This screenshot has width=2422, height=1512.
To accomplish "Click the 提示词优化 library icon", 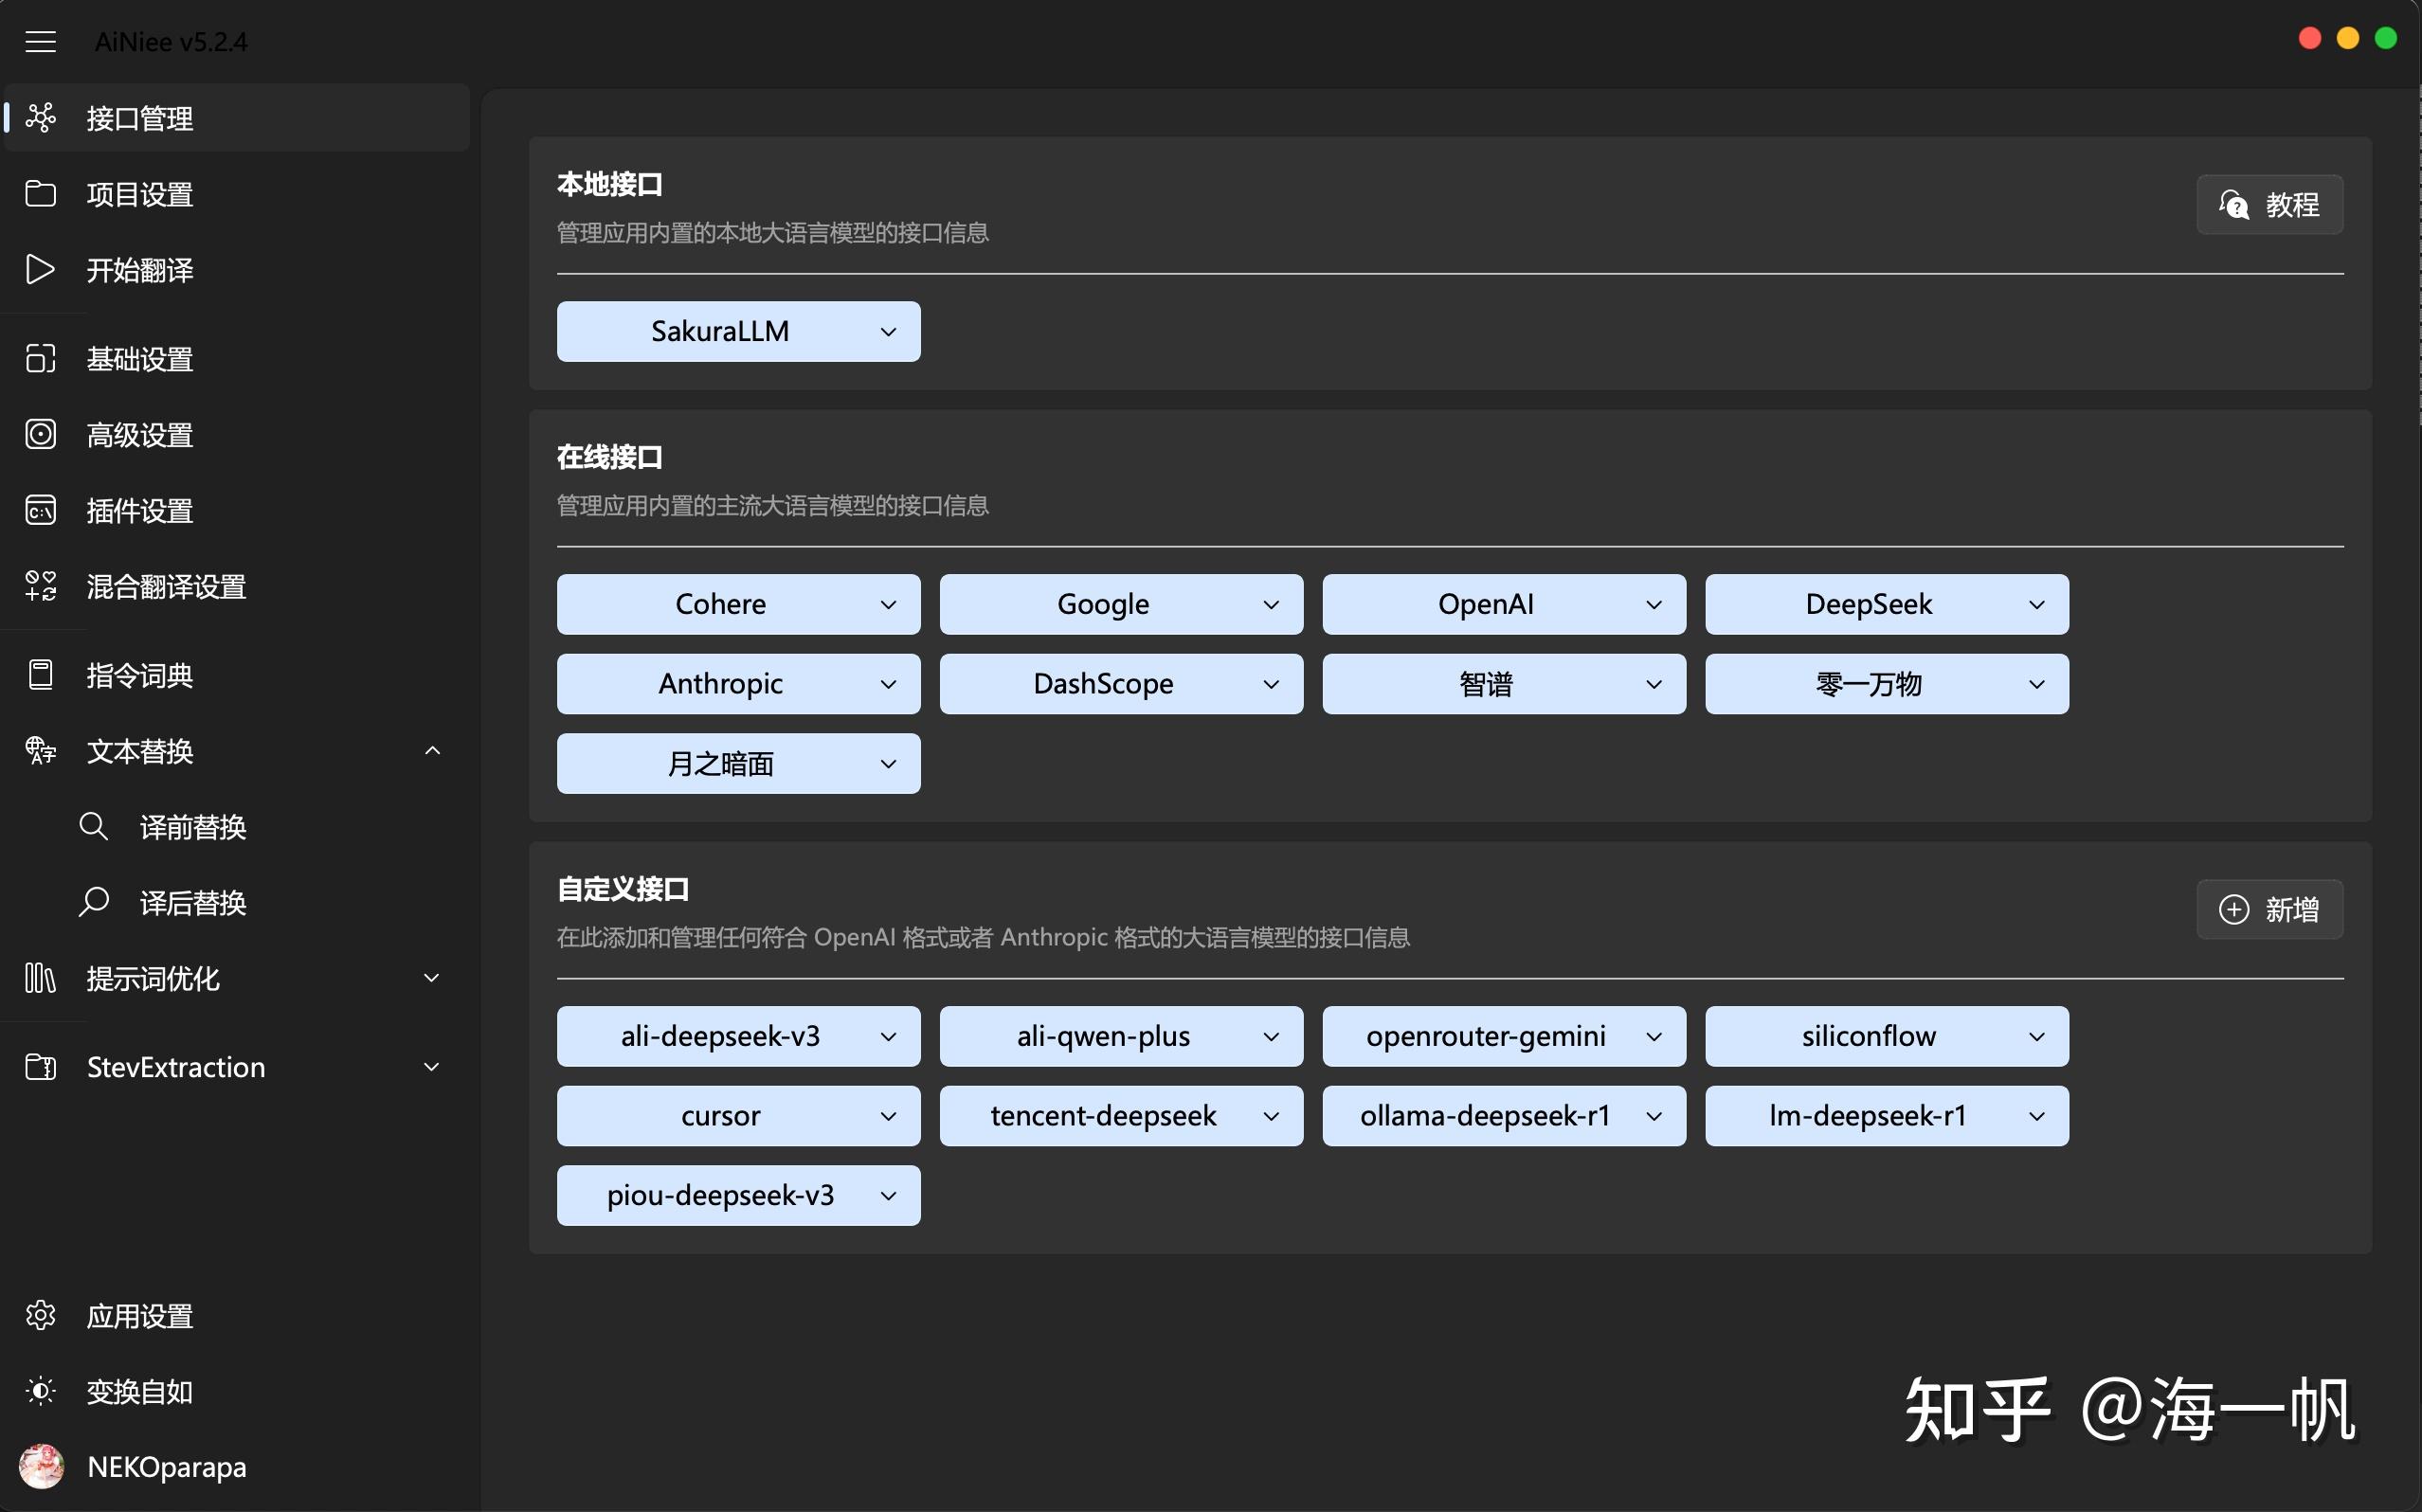I will (40, 978).
